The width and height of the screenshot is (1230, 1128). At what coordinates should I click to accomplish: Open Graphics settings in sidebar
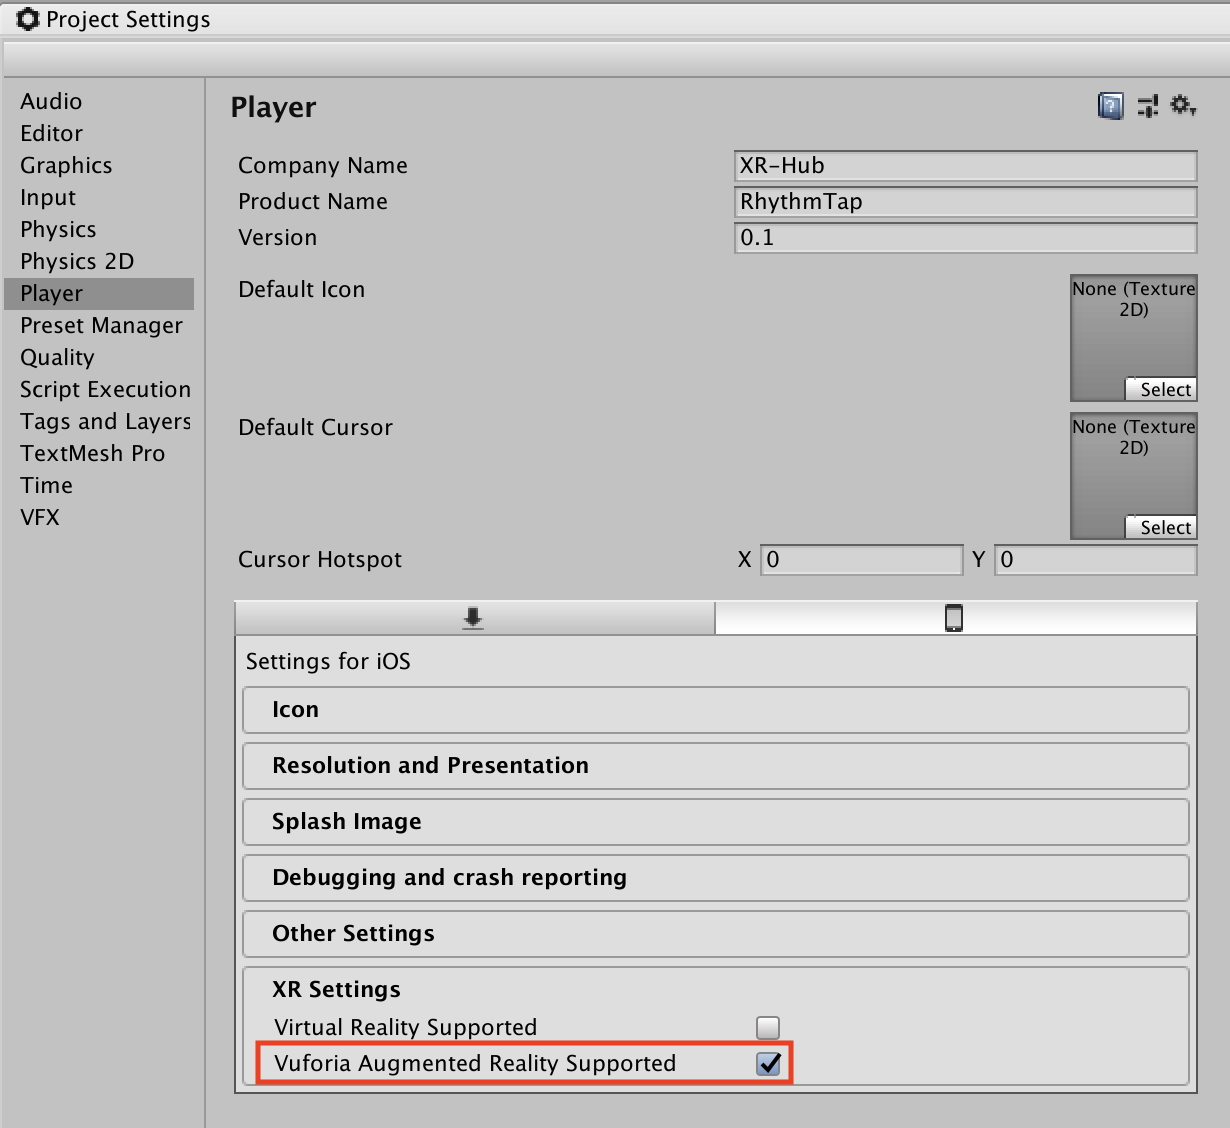click(x=66, y=166)
